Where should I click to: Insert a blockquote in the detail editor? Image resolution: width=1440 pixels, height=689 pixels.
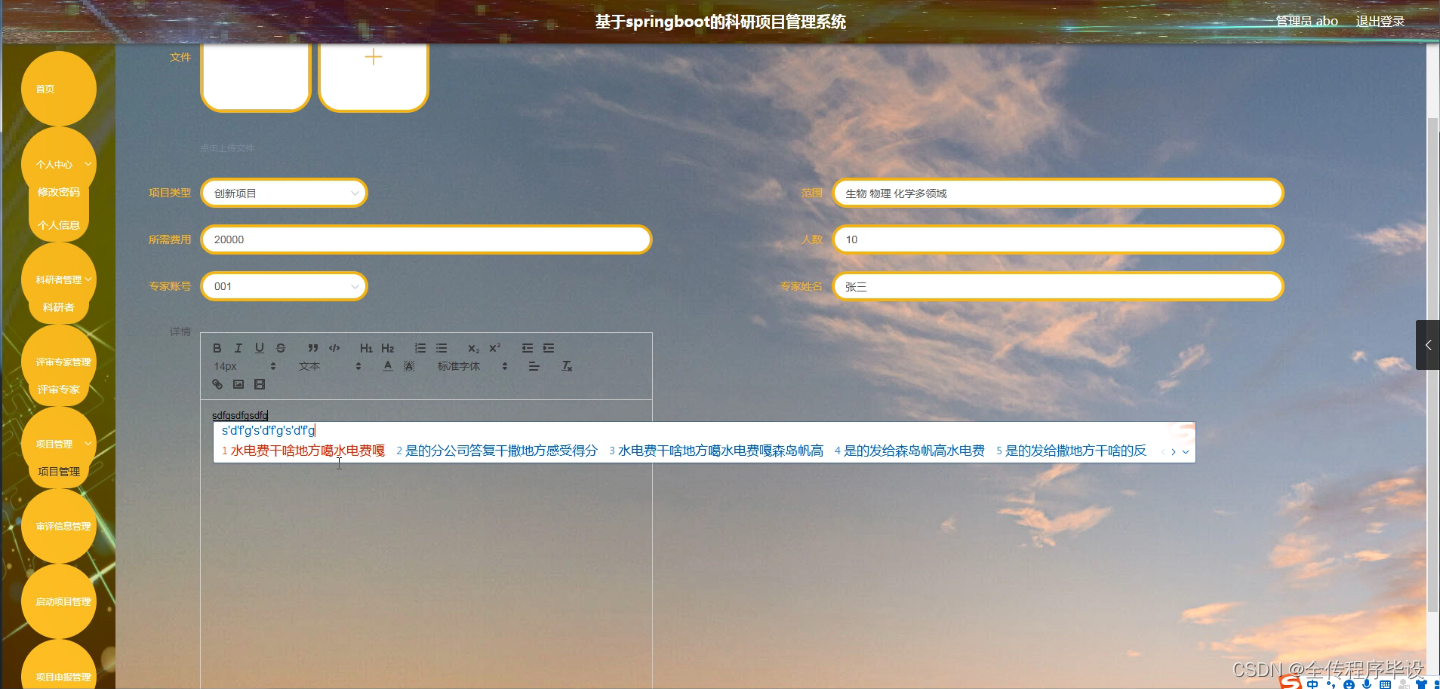313,348
